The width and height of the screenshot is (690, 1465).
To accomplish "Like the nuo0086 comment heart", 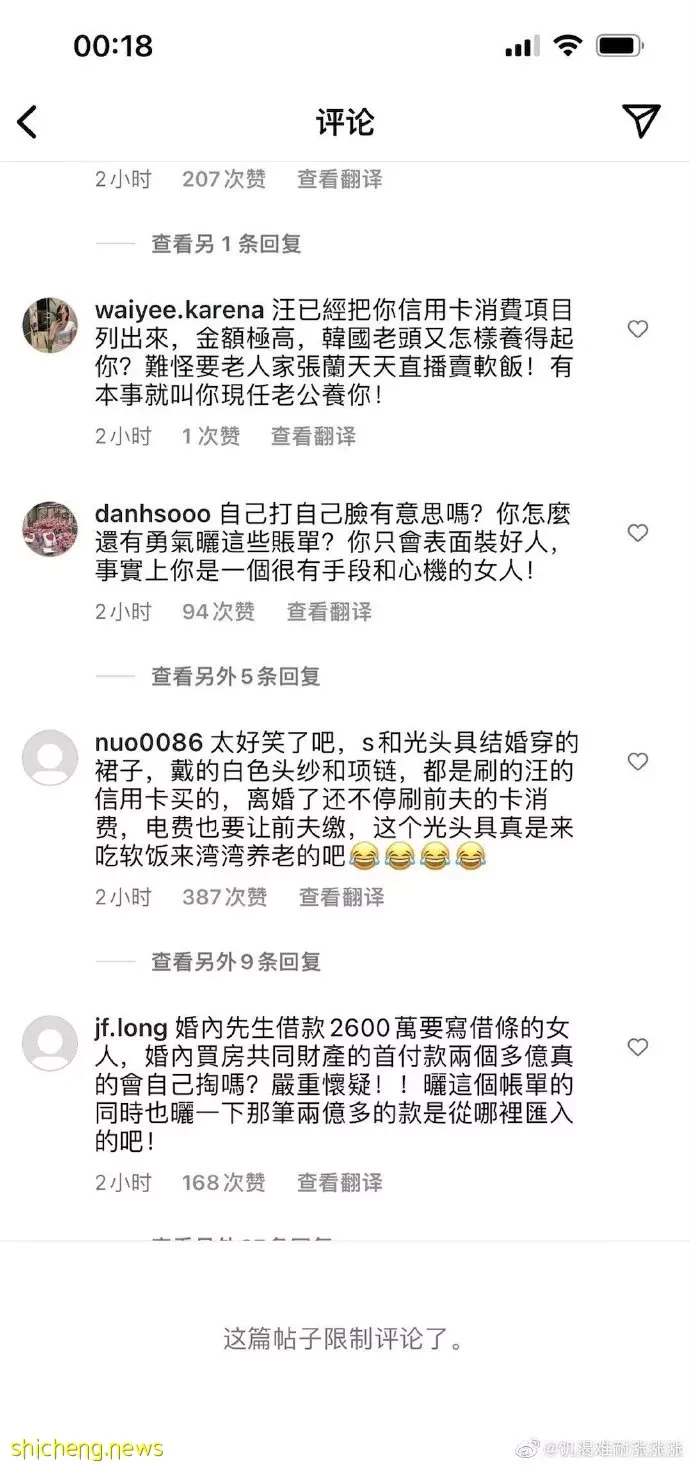I will coord(637,762).
